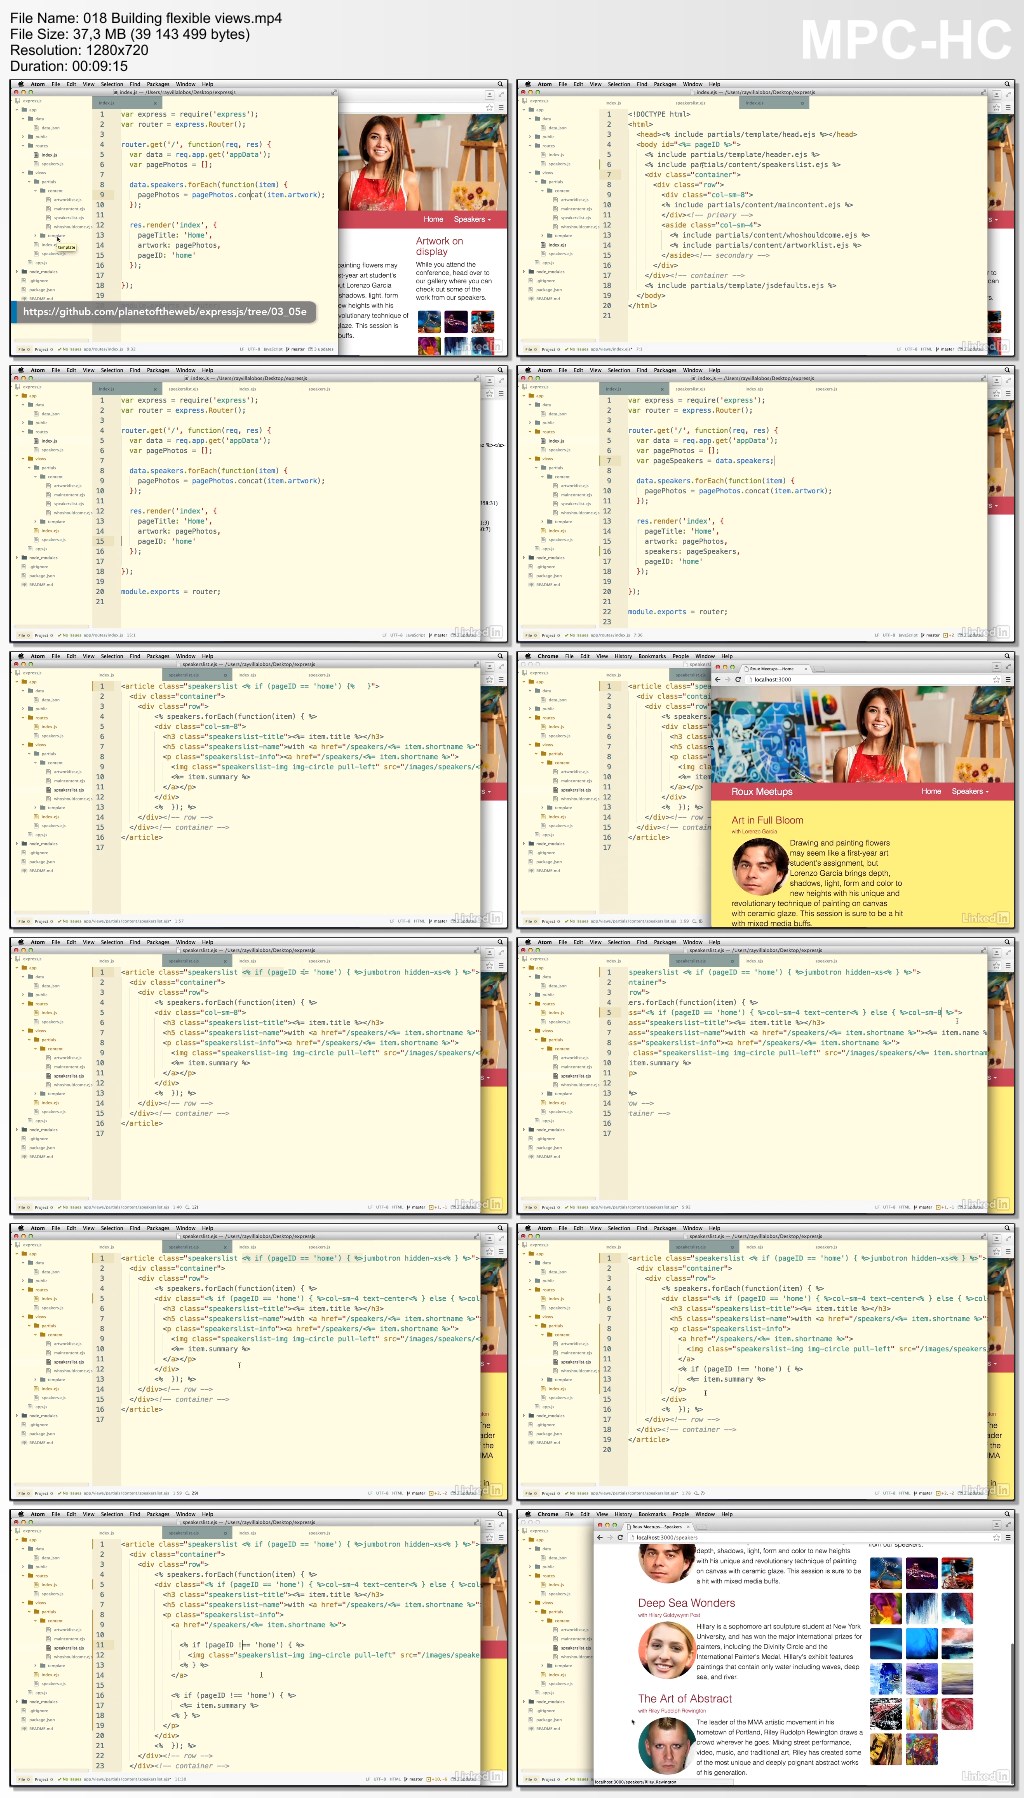This screenshot has width=1024, height=1798.
Task: Collapse the partials folder in first thumbnail tree
Action: click(x=29, y=182)
